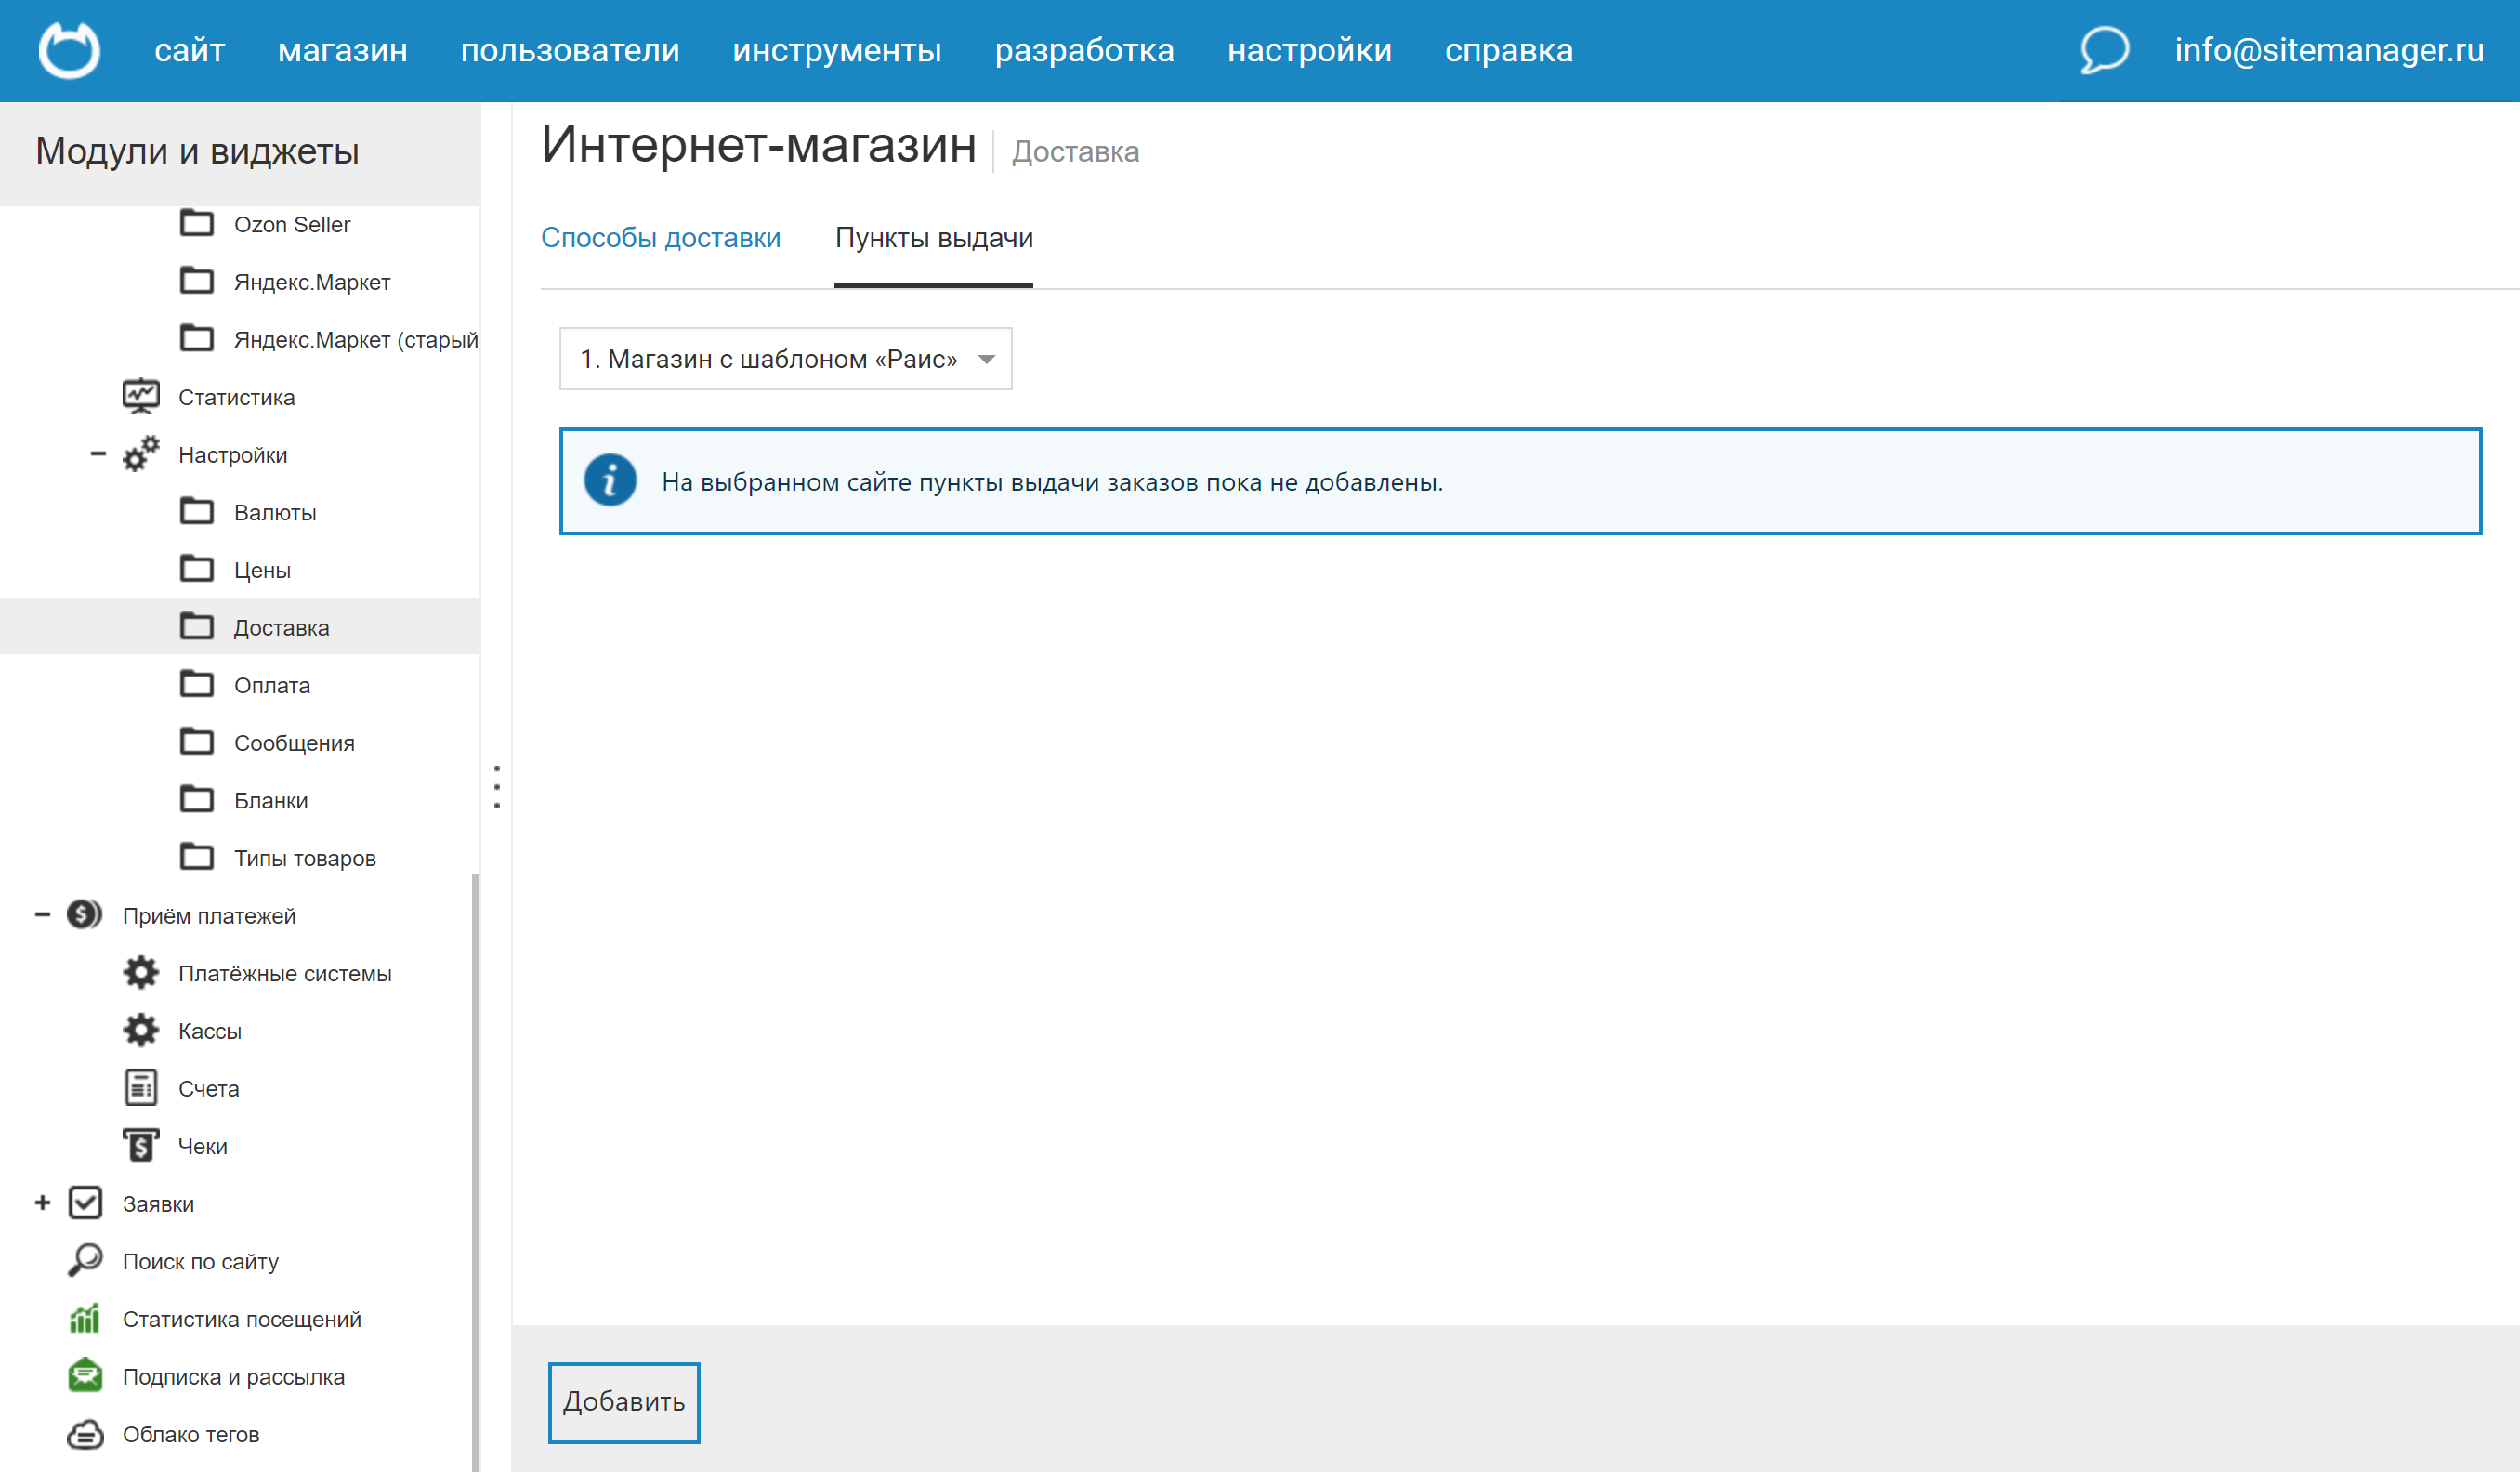Click the Поиск по сайту magnifier icon
Viewport: 2520px width, 1472px height.
(x=86, y=1260)
